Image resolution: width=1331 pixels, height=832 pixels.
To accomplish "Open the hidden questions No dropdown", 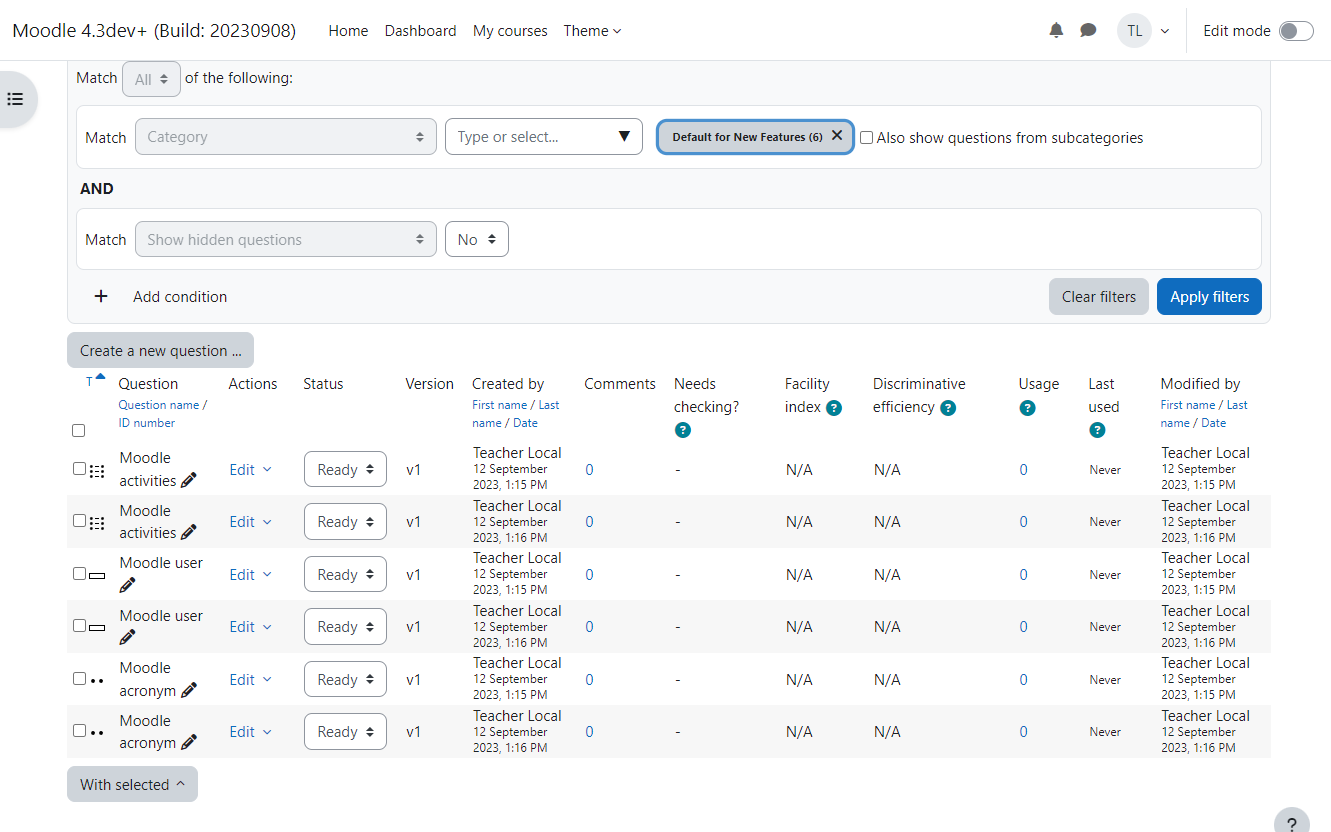I will pyautogui.click(x=477, y=240).
